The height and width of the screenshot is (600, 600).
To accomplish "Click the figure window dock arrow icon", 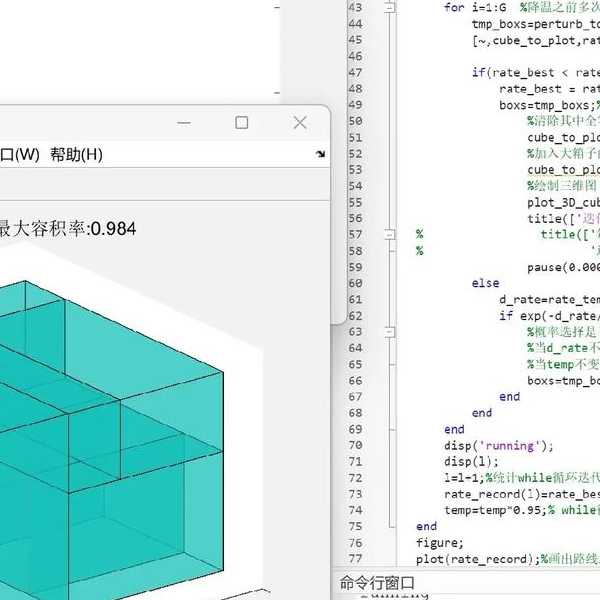I will click(320, 154).
